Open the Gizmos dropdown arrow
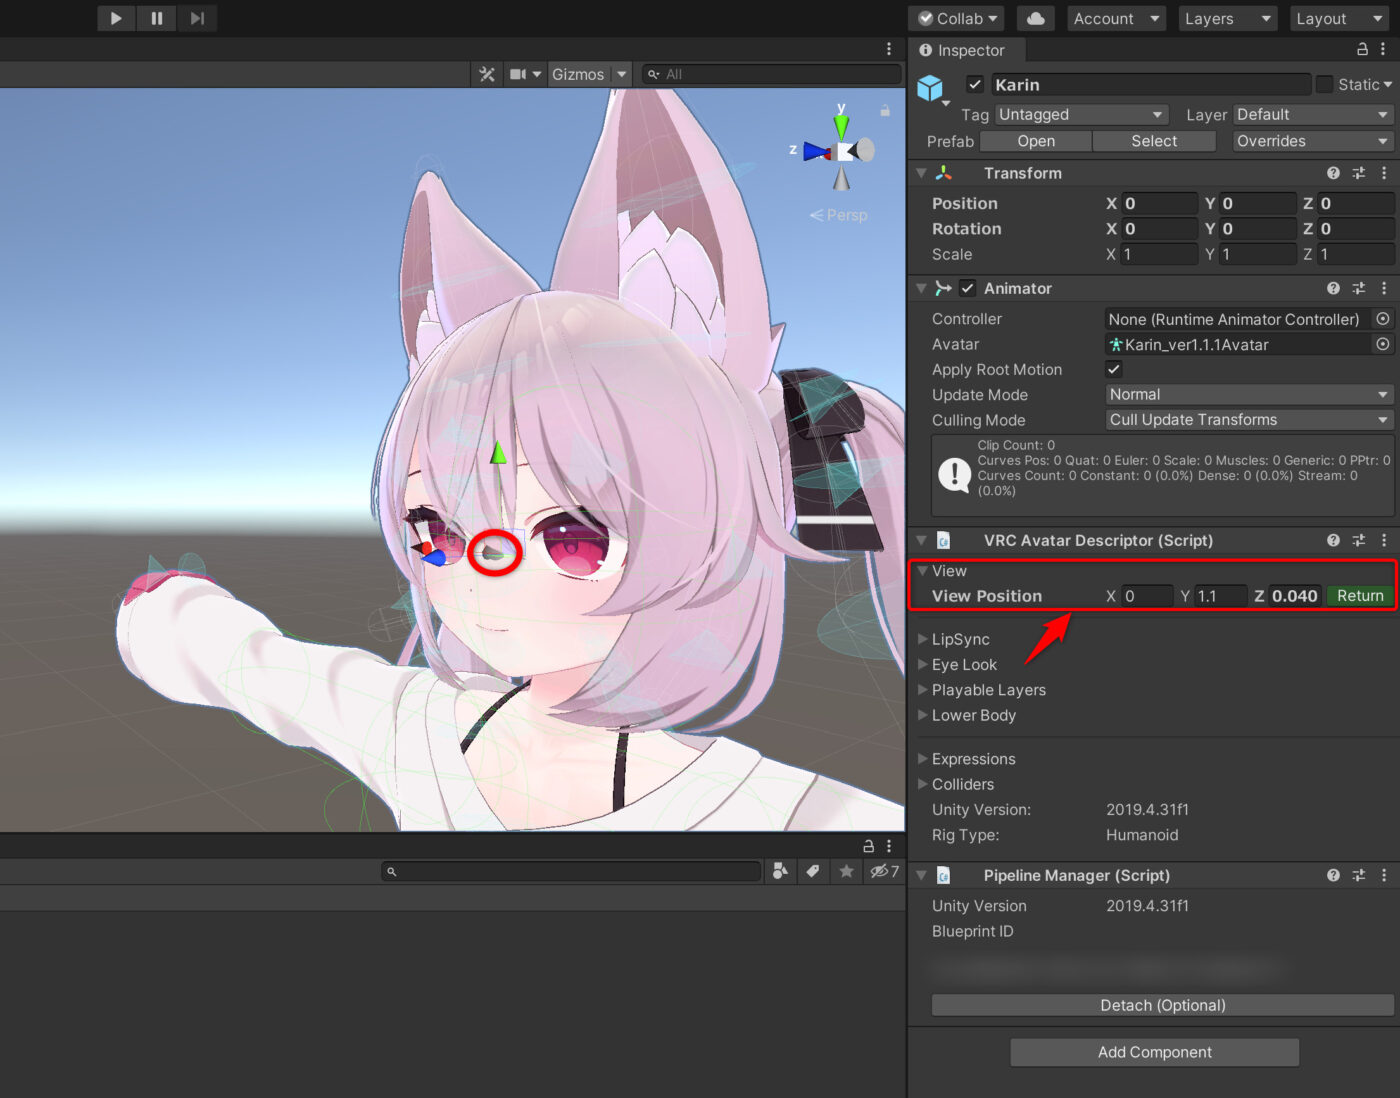1400x1098 pixels. click(621, 74)
